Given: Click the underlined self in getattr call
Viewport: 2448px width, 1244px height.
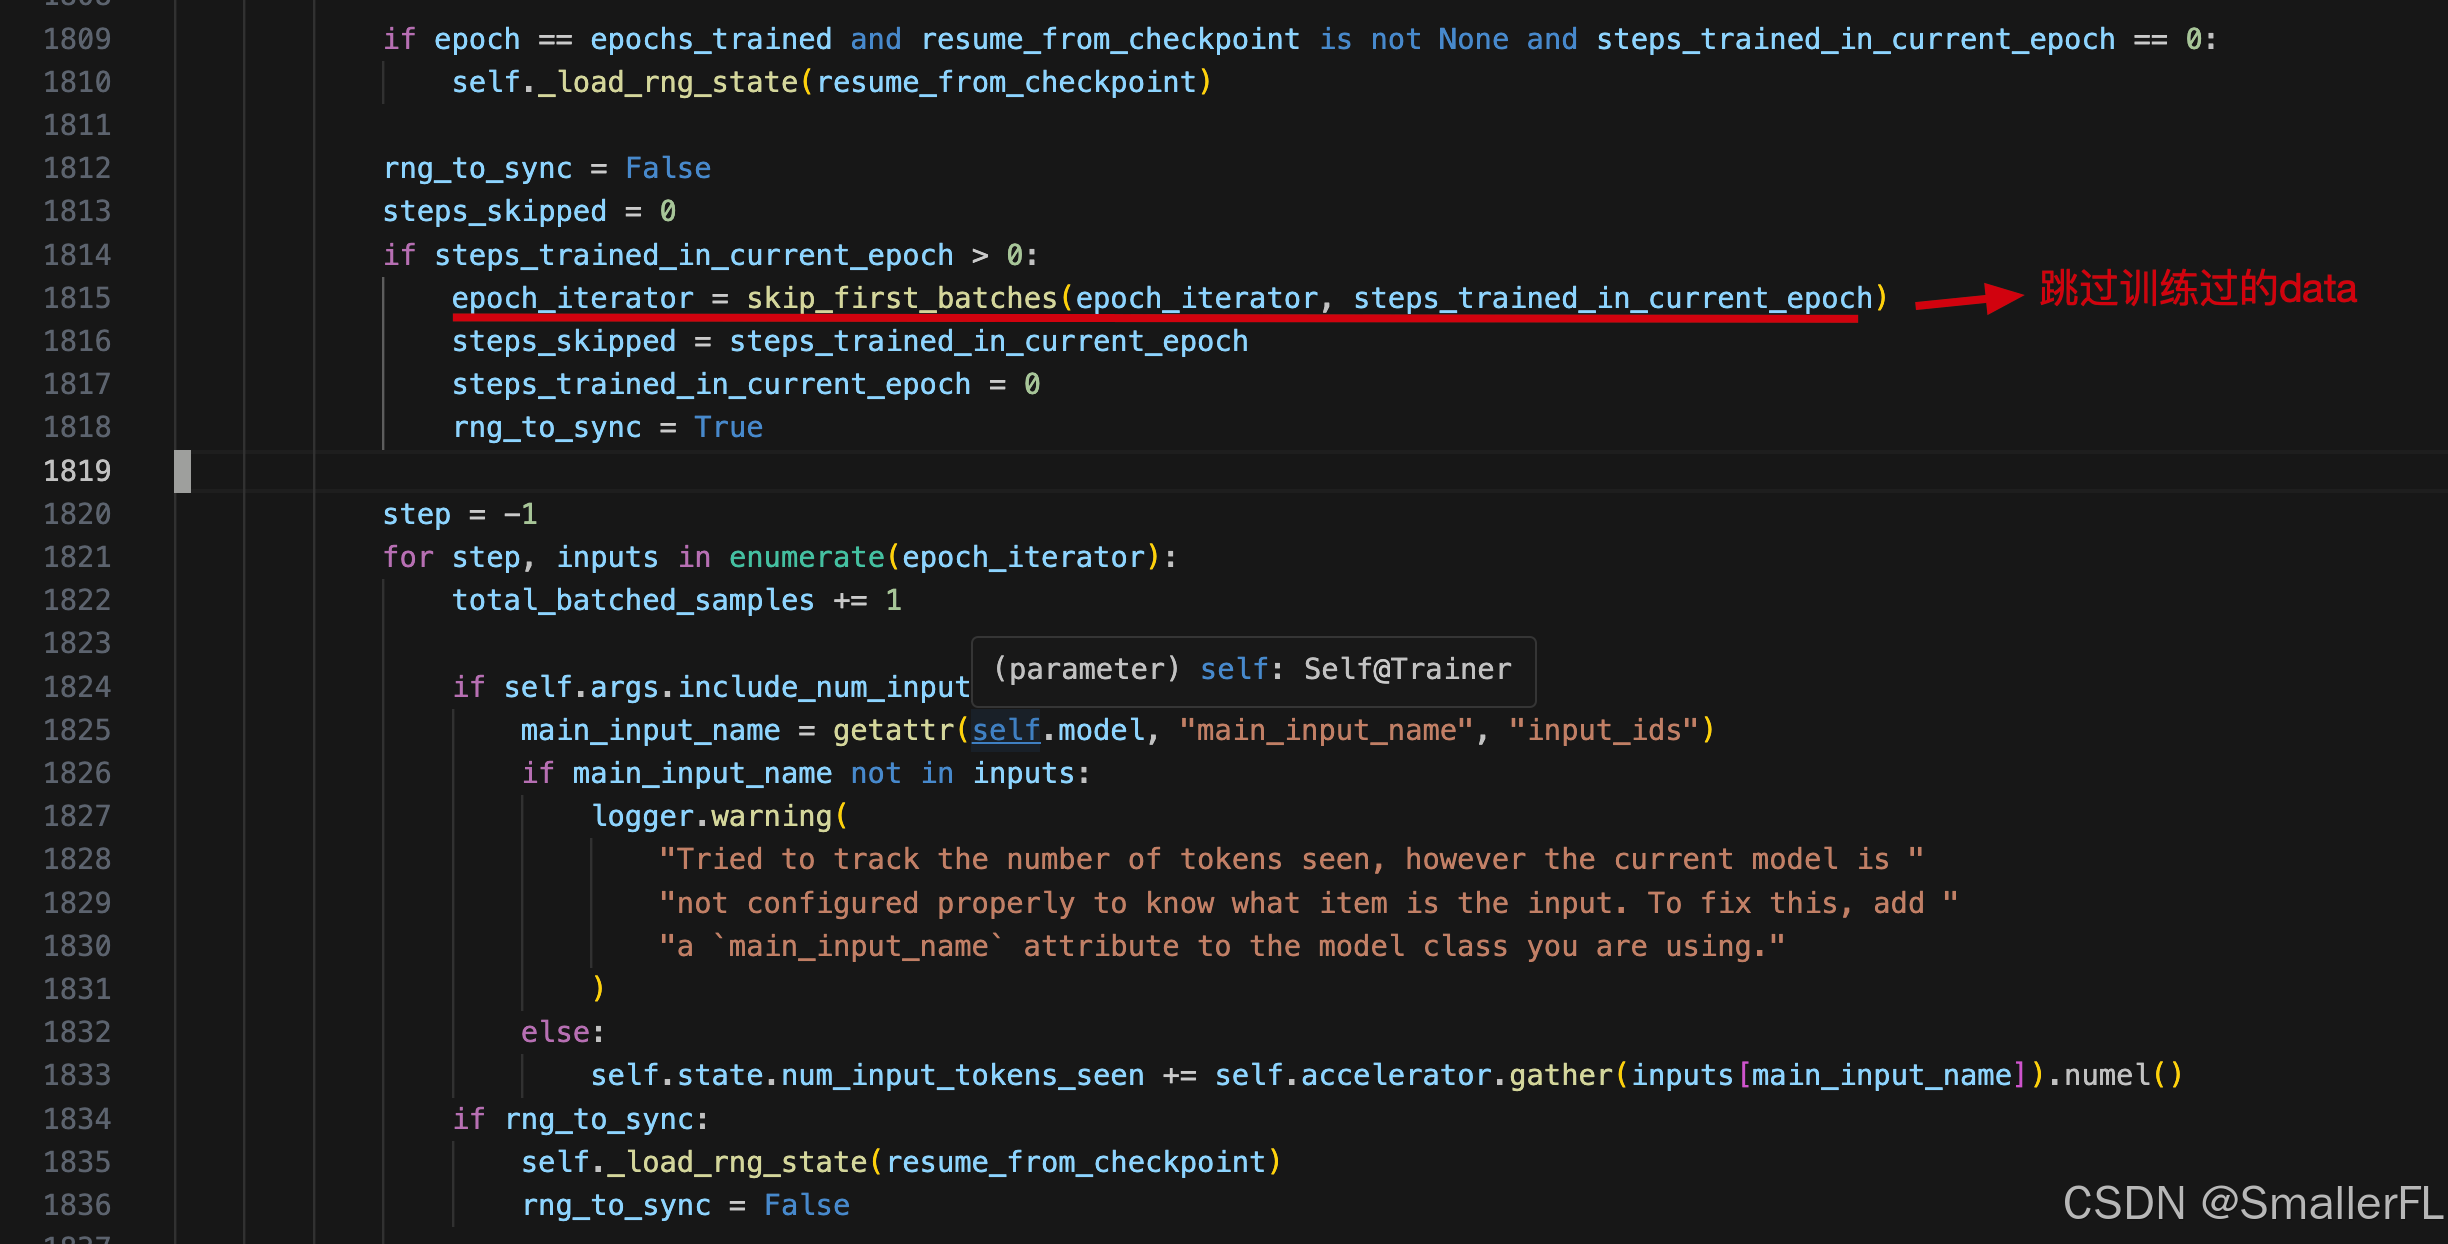Looking at the screenshot, I should point(1006,730).
